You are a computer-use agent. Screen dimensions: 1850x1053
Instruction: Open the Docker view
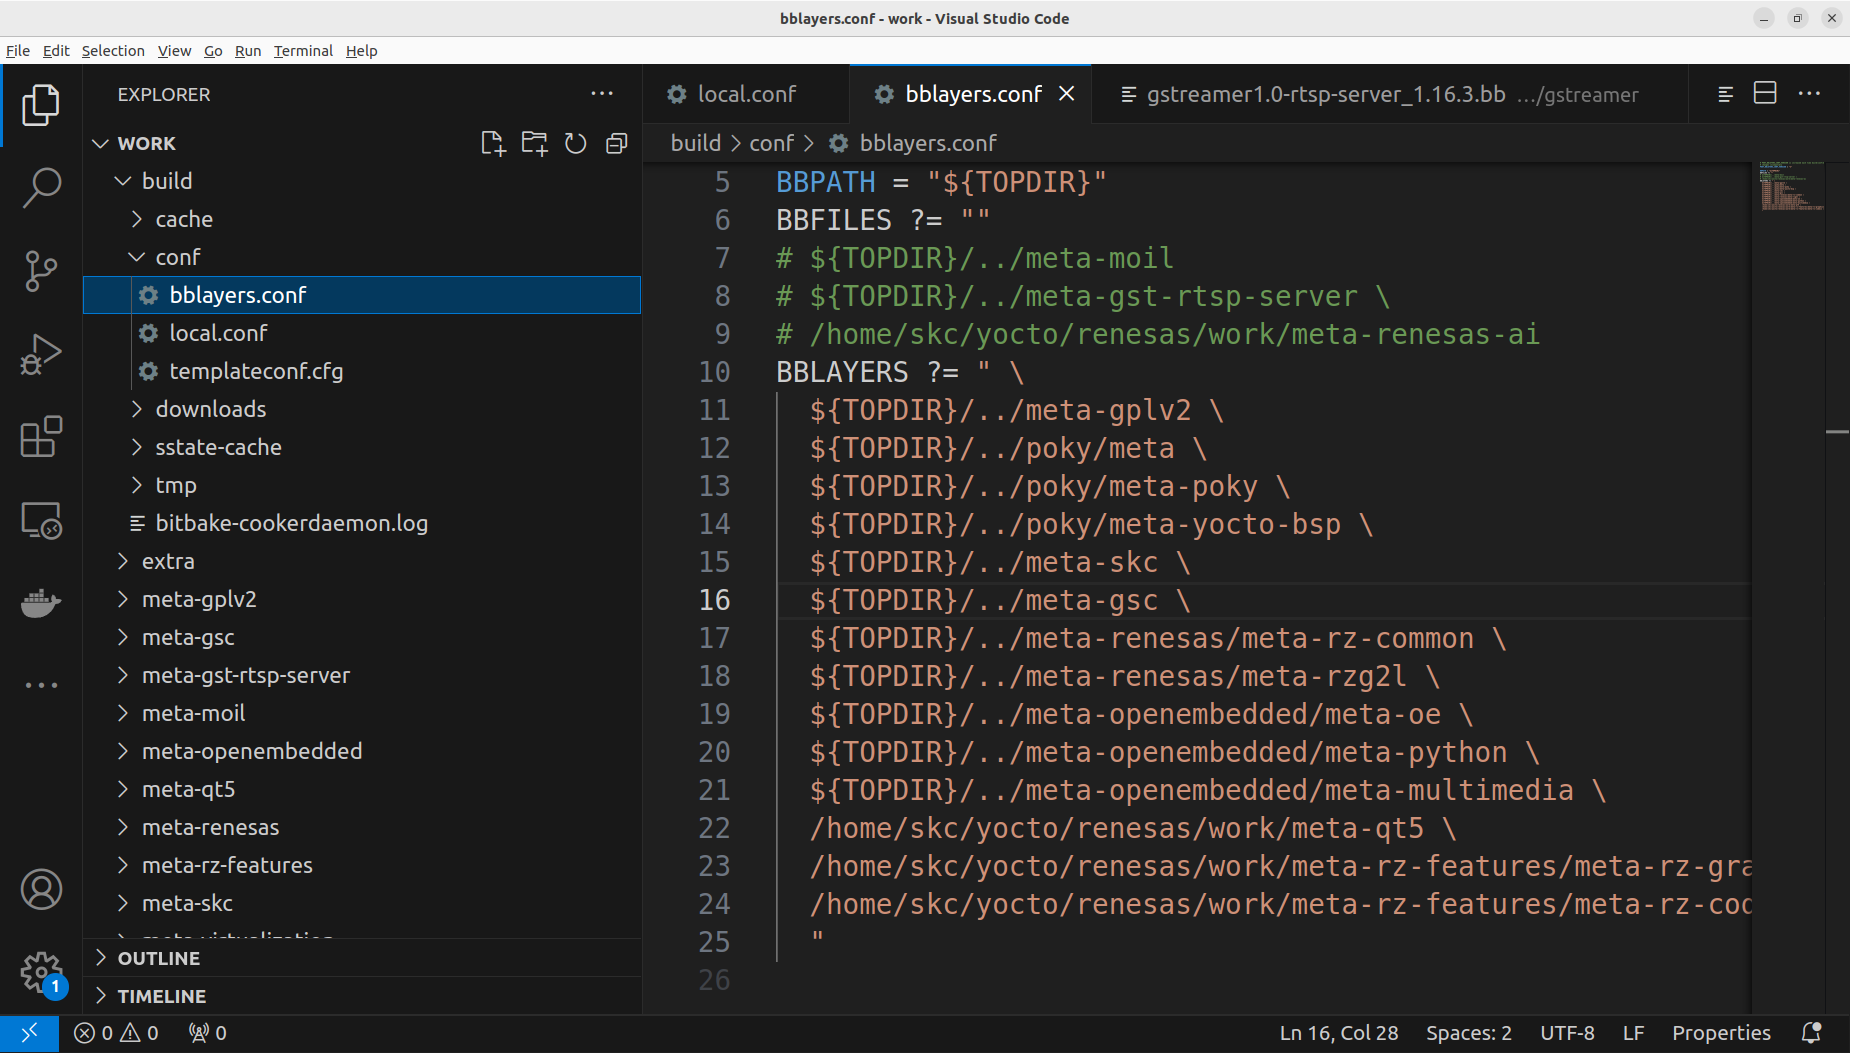(41, 603)
